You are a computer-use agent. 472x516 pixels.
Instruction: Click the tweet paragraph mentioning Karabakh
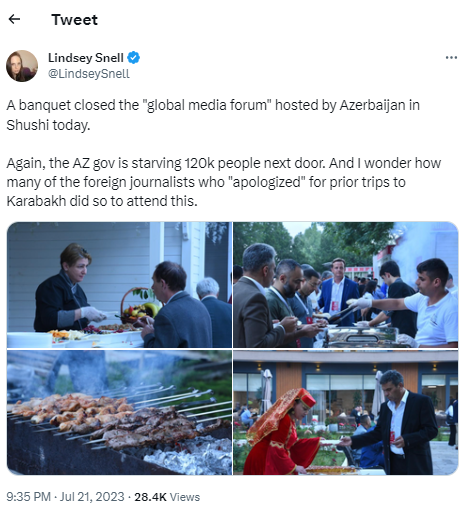[x=223, y=182]
